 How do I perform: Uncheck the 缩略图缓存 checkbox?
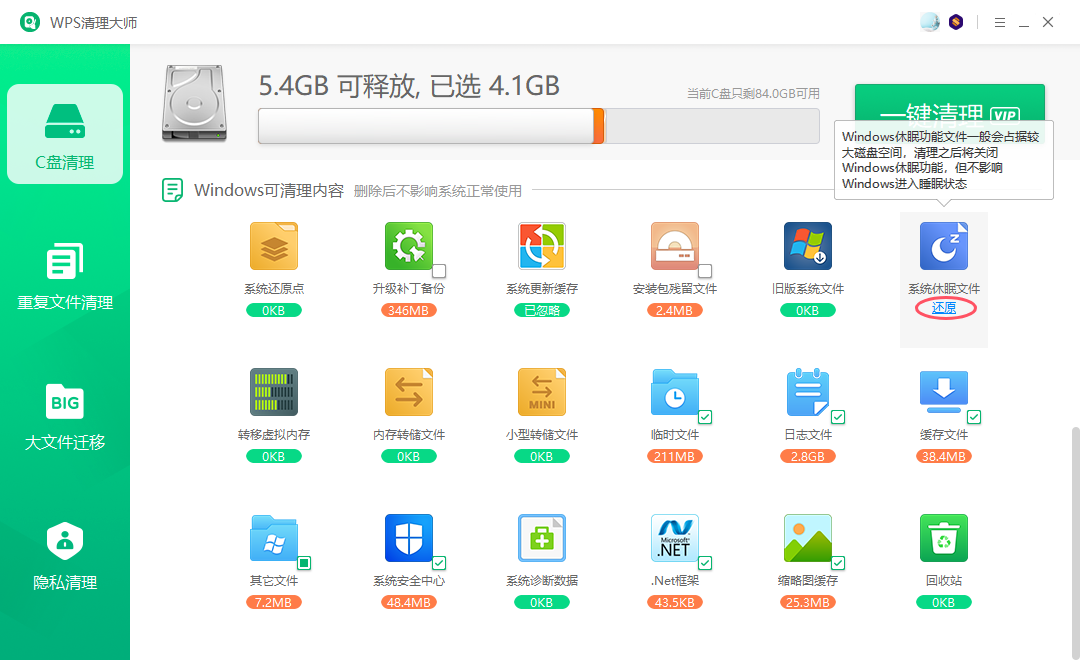pyautogui.click(x=838, y=563)
